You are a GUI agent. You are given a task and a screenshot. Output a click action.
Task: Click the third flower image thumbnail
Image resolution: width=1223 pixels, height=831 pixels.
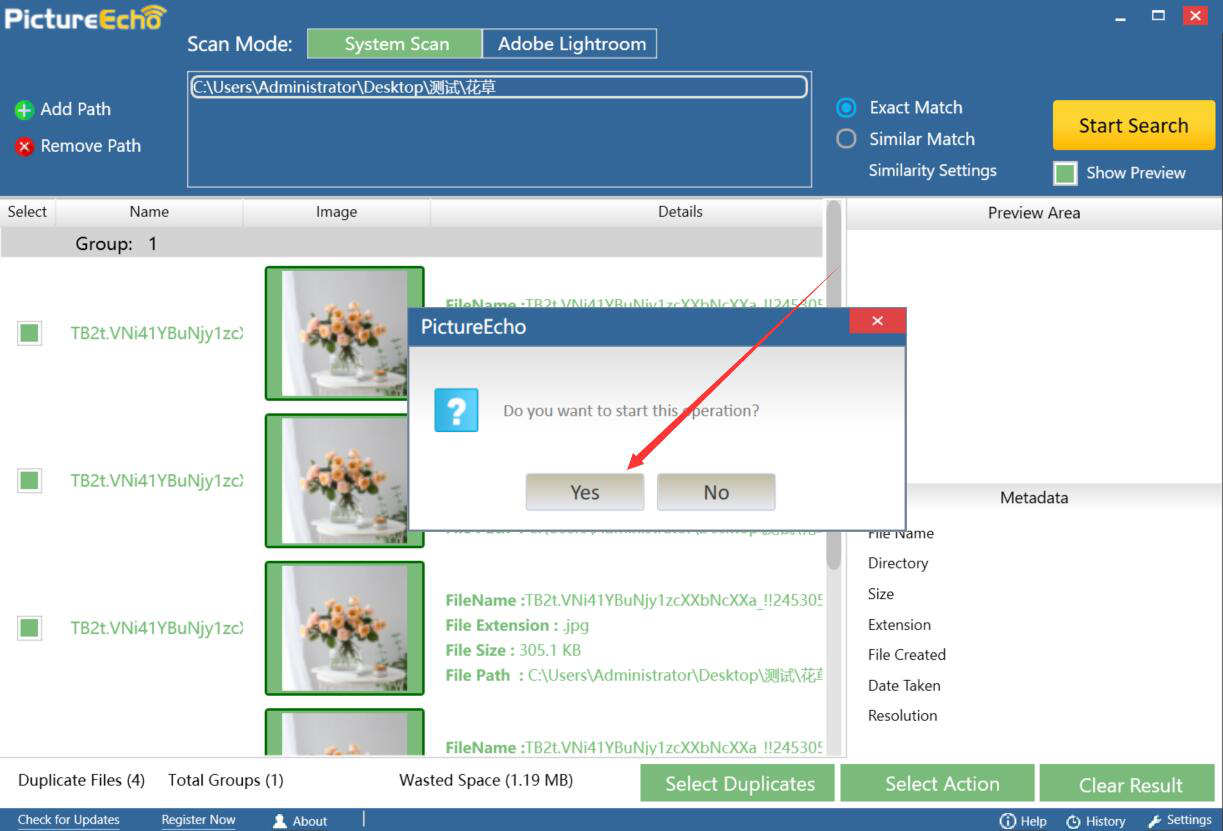tap(345, 628)
